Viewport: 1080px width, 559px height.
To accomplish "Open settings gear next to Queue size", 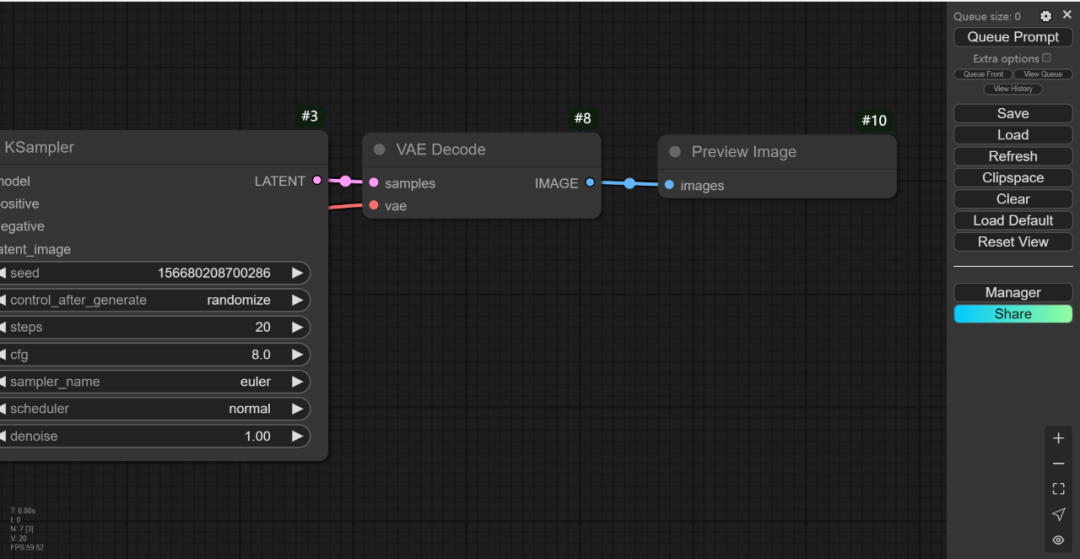I will pos(1046,16).
